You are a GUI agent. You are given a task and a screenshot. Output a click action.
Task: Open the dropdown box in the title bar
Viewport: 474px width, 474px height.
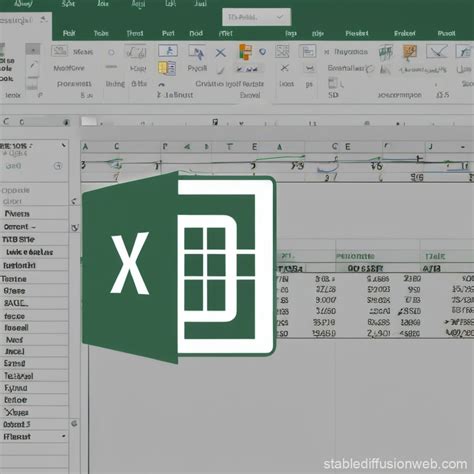256,17
